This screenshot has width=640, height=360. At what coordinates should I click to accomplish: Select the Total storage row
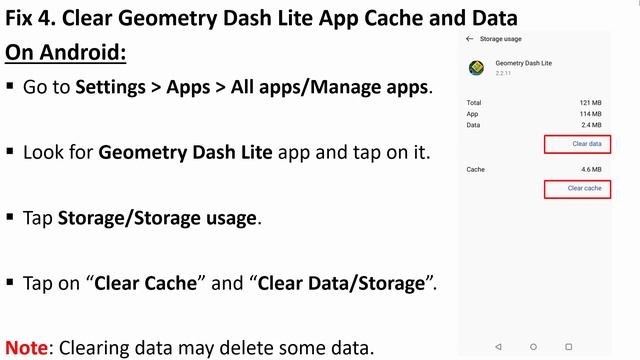pyautogui.click(x=534, y=102)
